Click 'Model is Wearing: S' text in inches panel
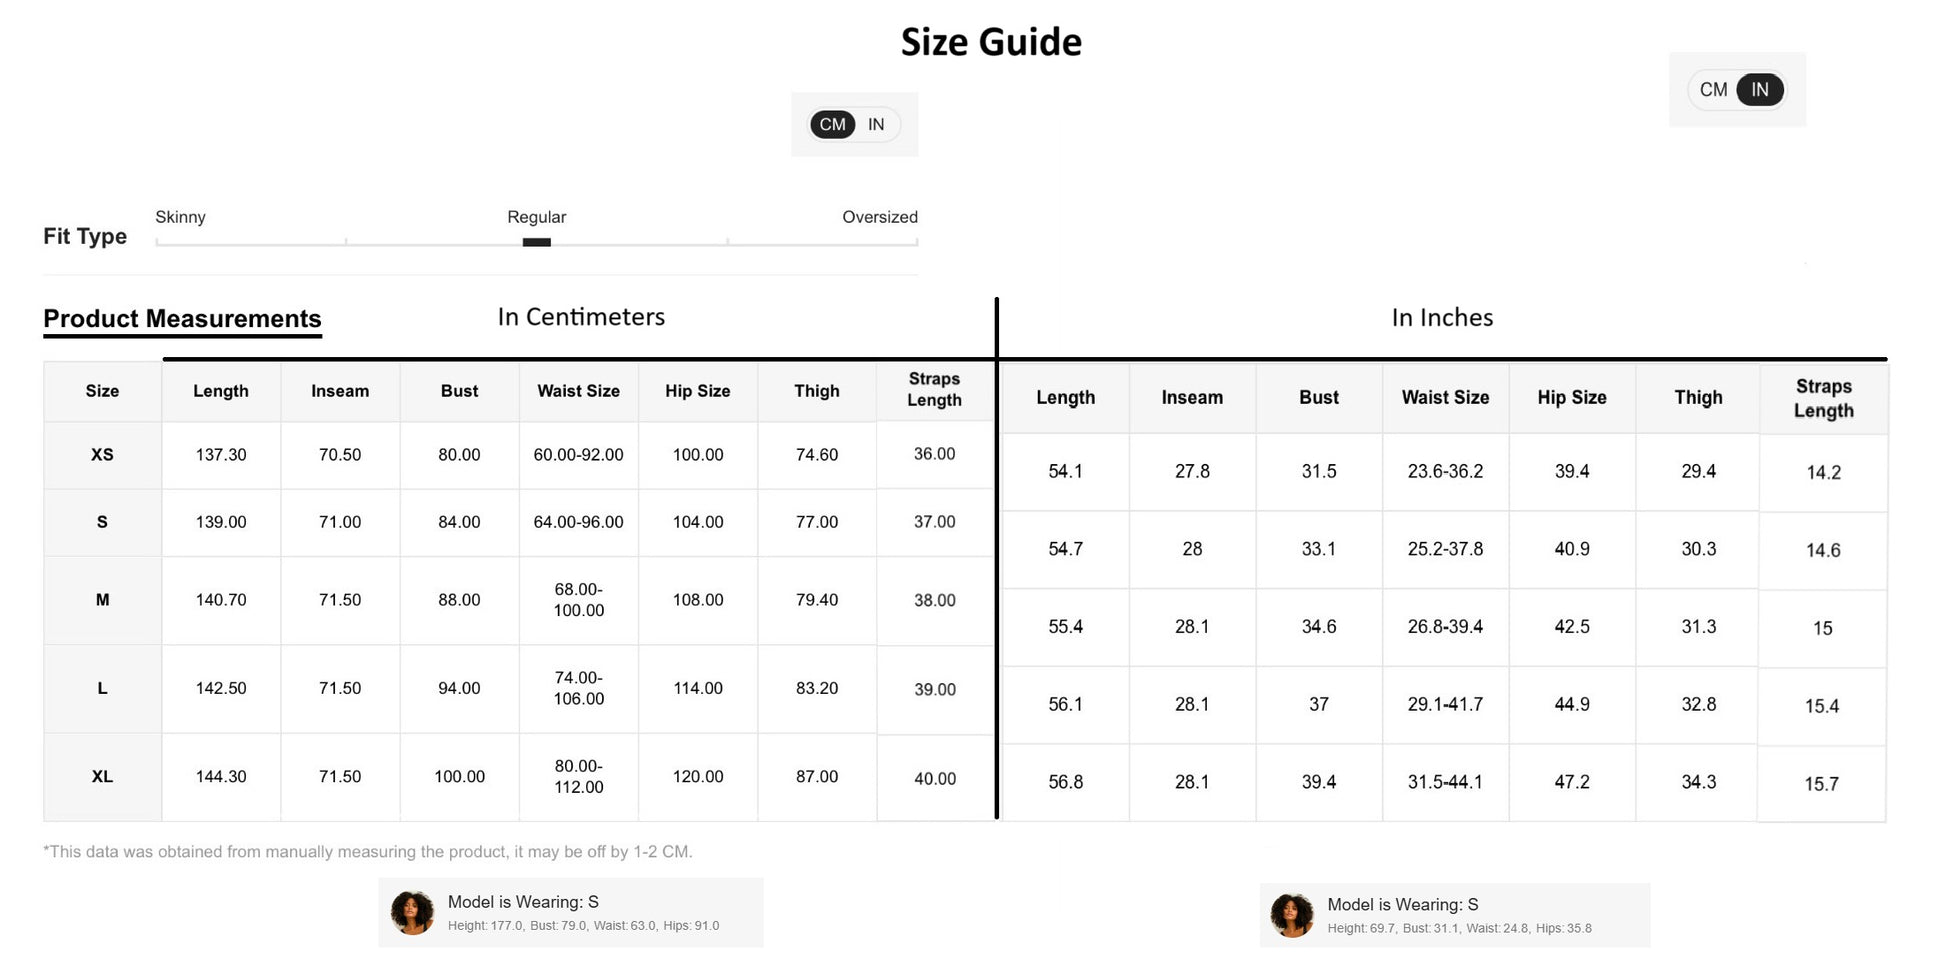1946x959 pixels. 1402,905
